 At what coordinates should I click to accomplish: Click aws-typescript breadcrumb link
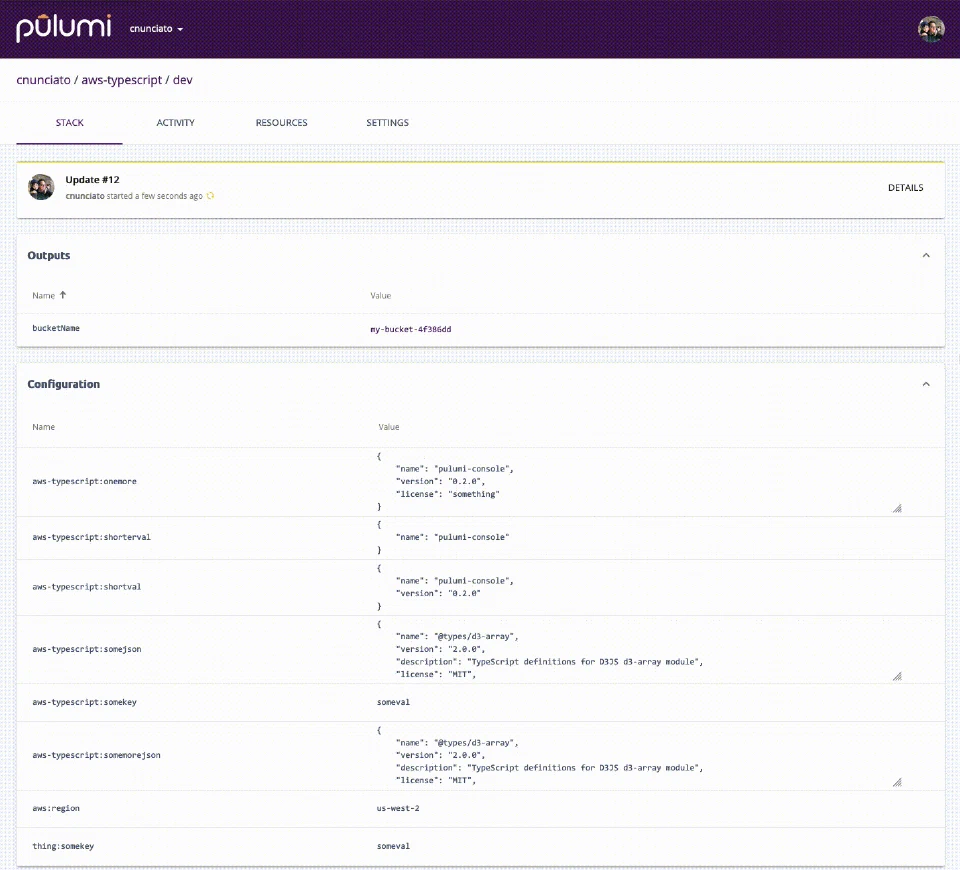tap(122, 80)
